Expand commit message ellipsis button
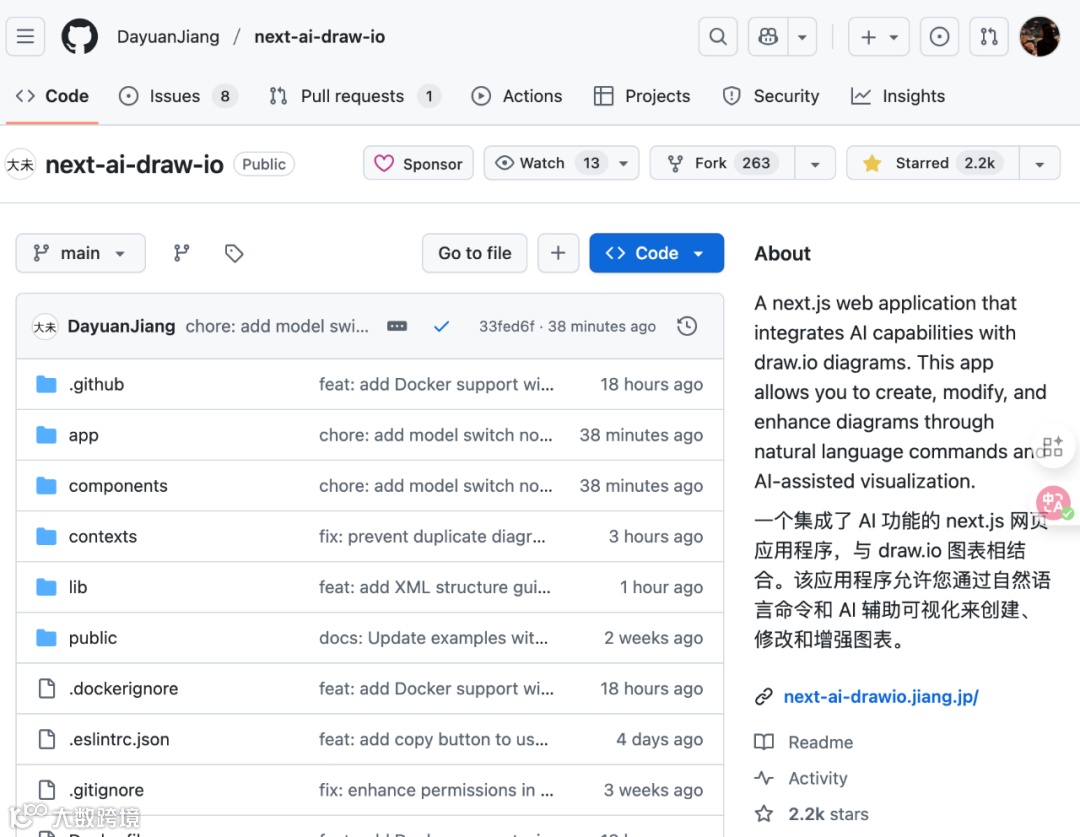 click(397, 327)
